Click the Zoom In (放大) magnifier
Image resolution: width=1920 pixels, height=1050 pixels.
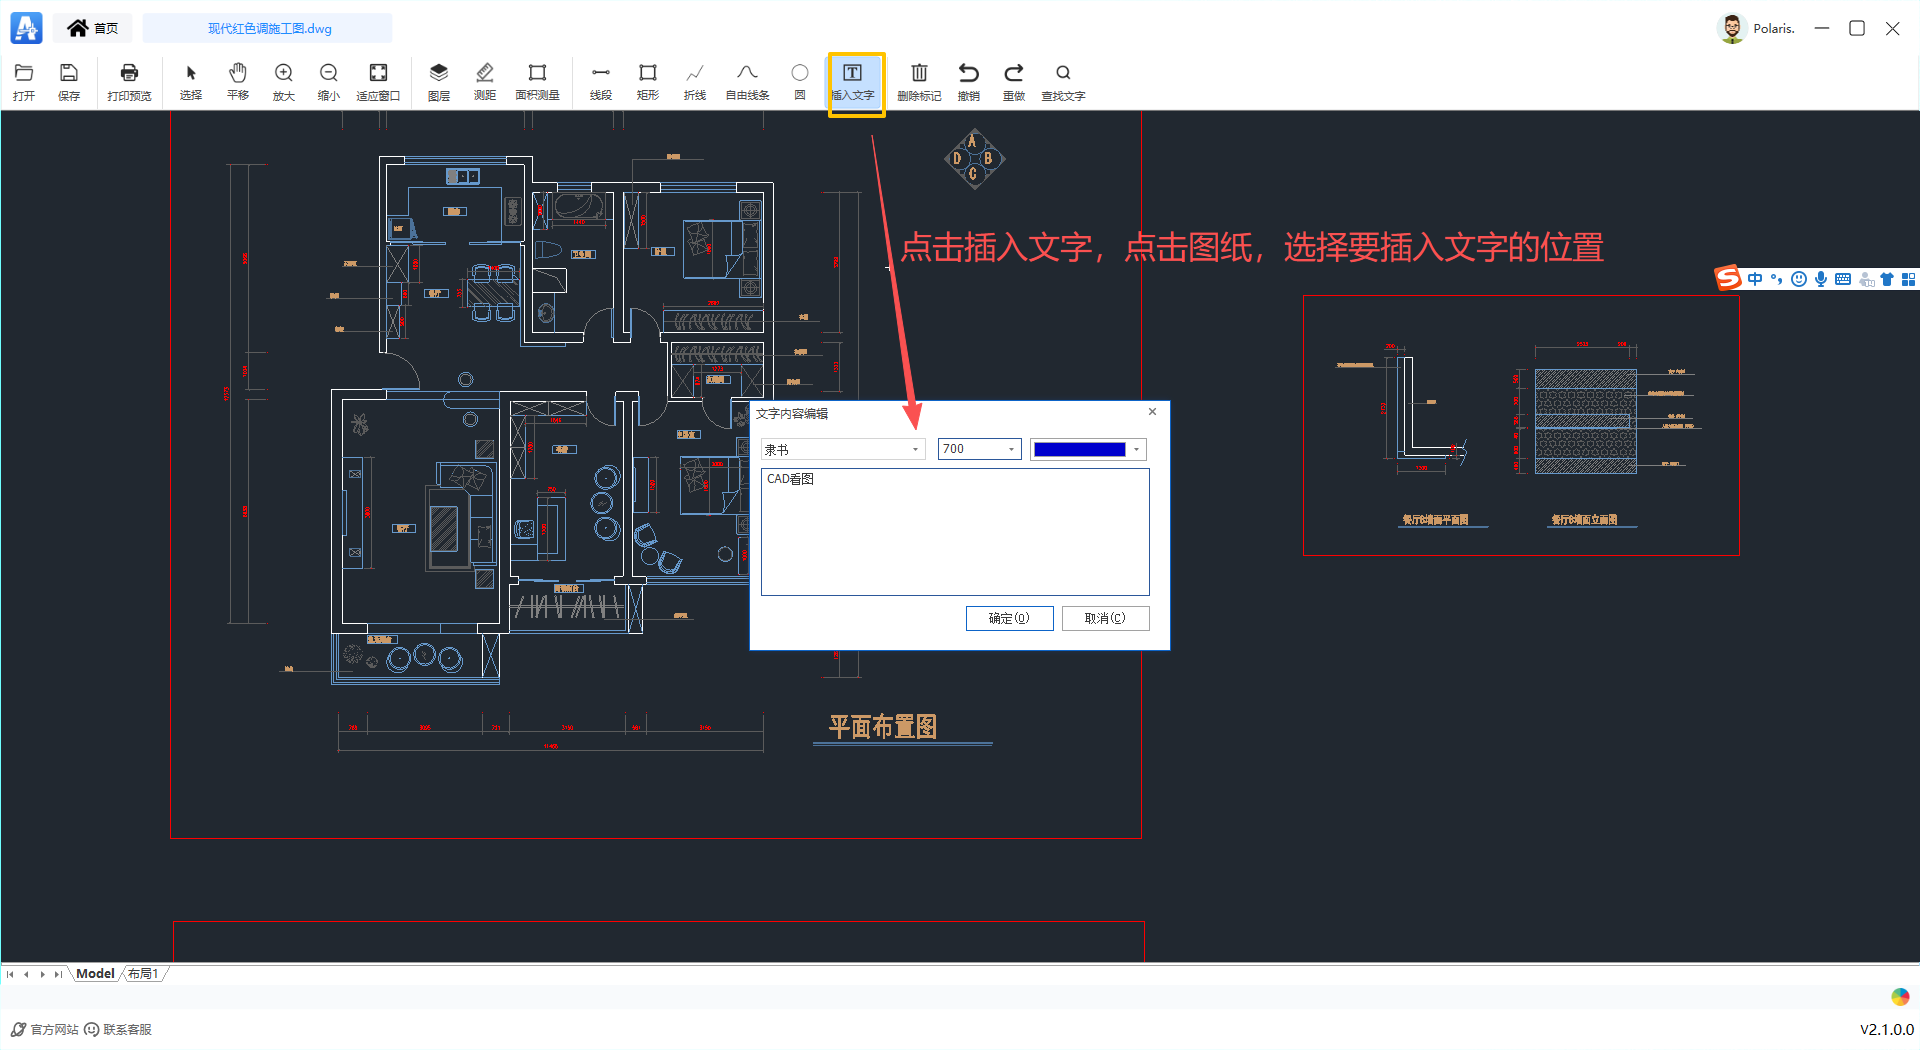284,81
